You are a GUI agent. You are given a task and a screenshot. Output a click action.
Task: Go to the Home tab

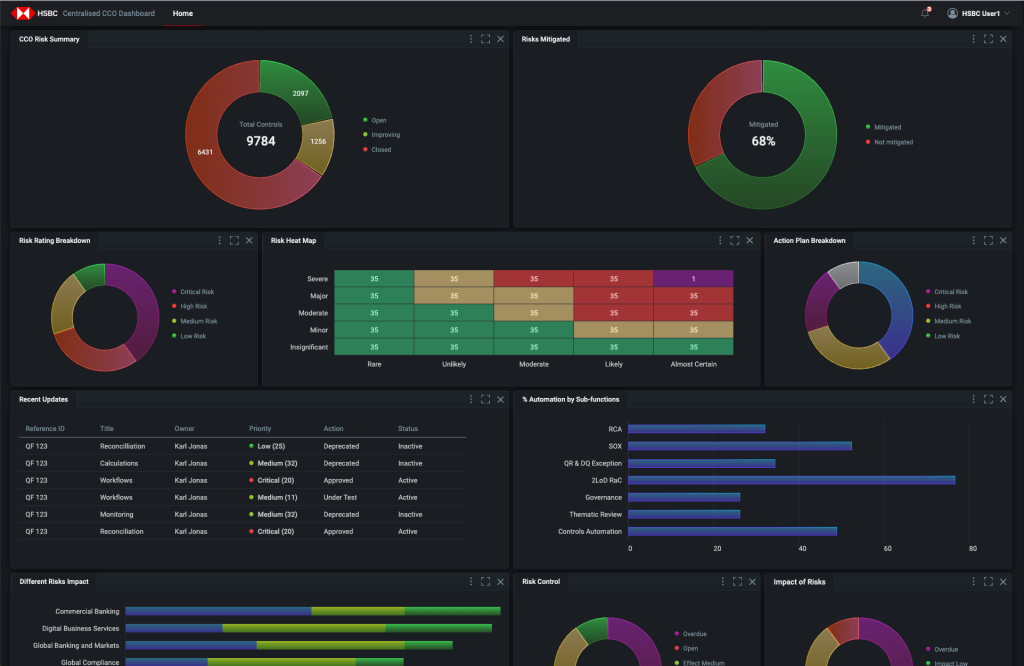(183, 13)
